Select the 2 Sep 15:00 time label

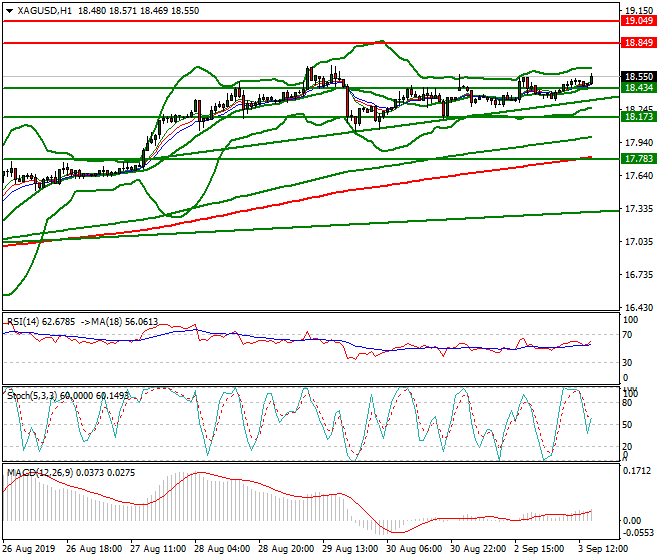coord(540,549)
